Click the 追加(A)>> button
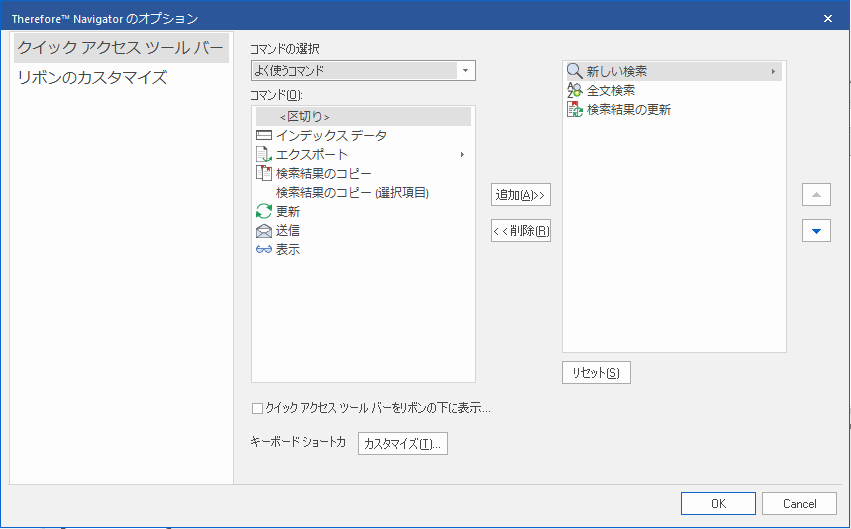 tap(520, 195)
